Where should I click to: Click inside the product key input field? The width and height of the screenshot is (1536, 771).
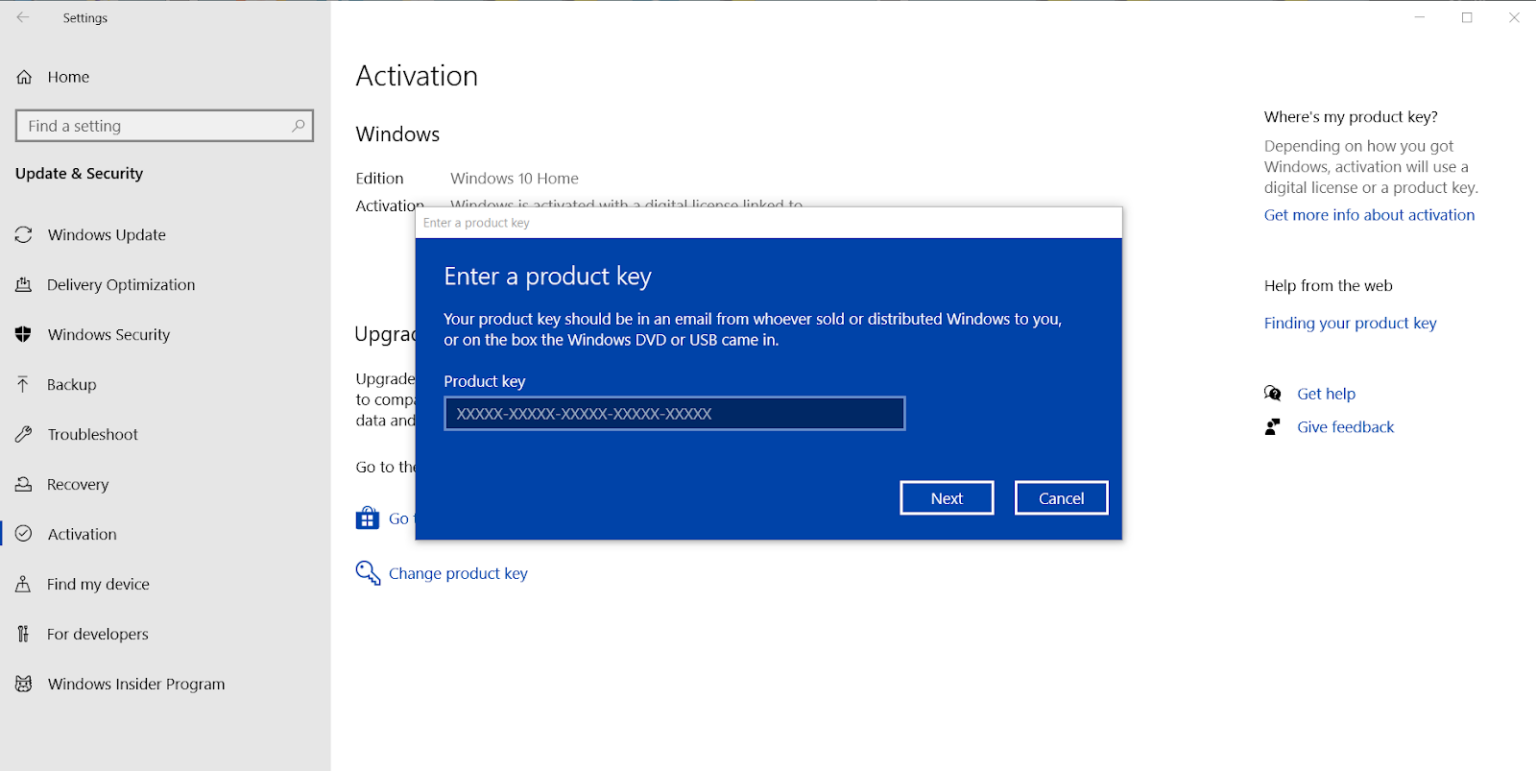coord(674,413)
